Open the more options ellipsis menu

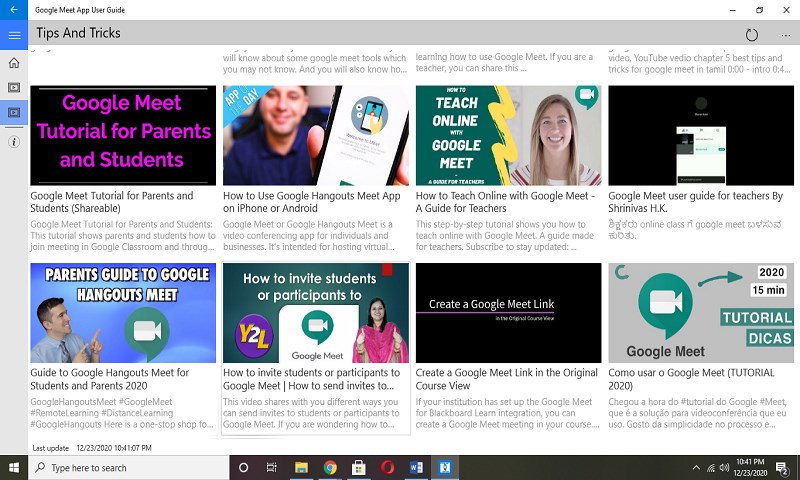[786, 35]
